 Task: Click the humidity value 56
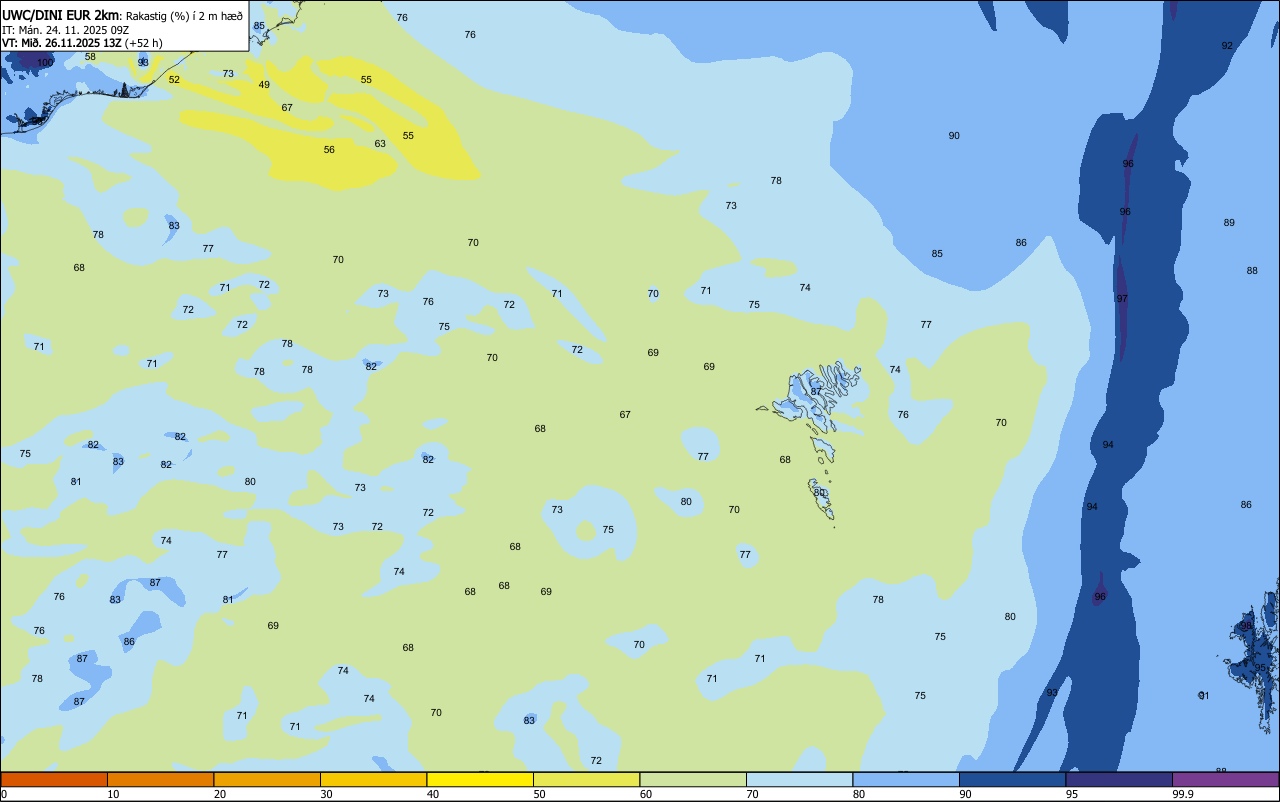[329, 150]
